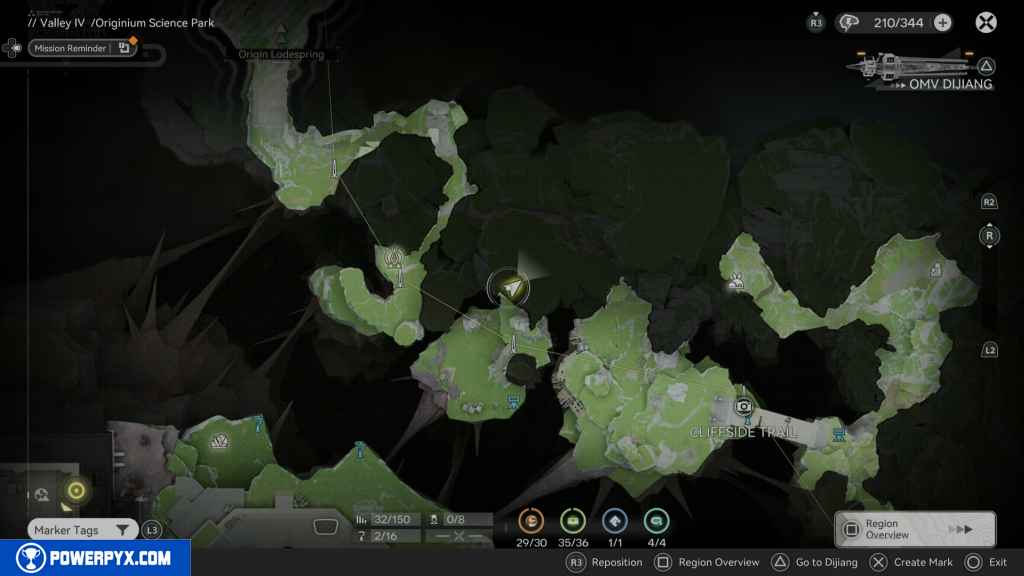Screen dimensions: 1024x576
Task: Click Create Mark in the bottom bar
Action: (x=912, y=562)
